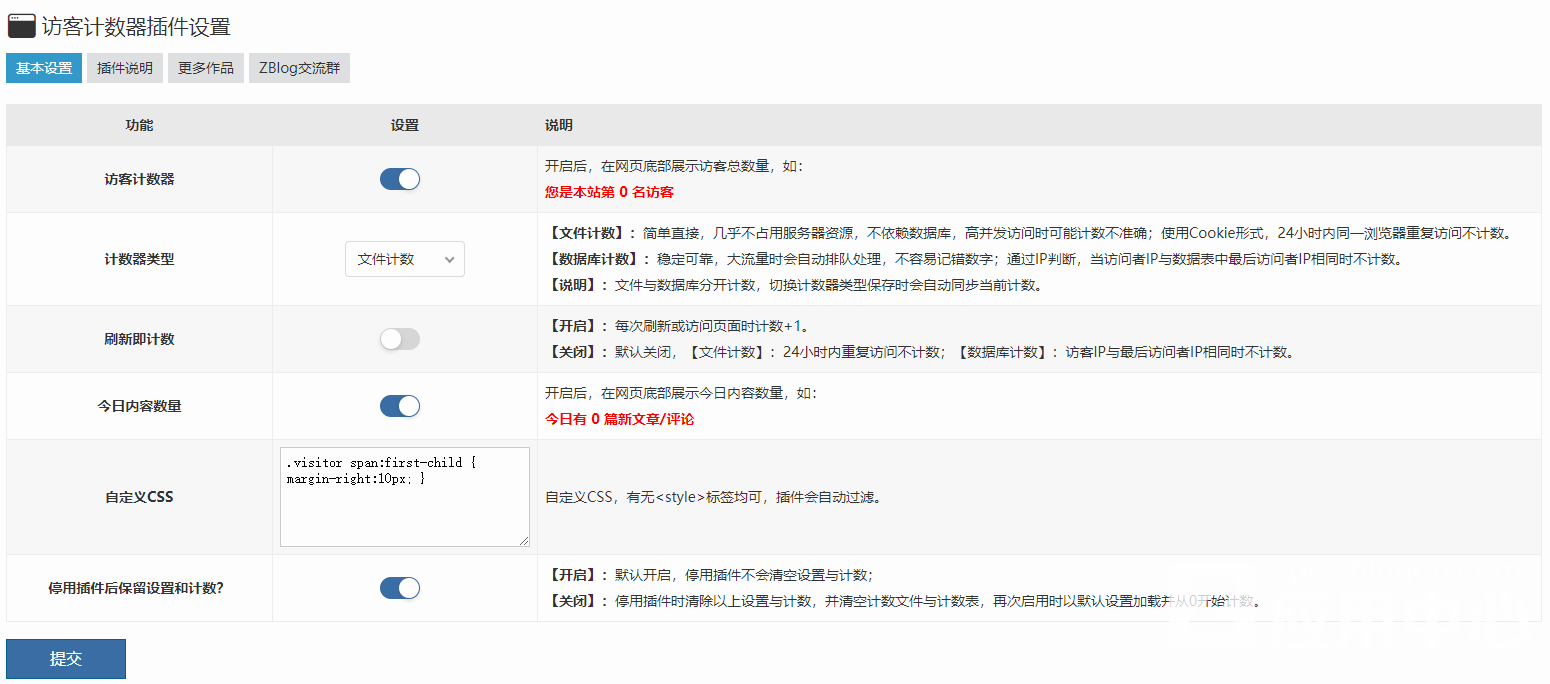Click the chevron arrow in the 计数器类型 select
Image resolution: width=1550 pixels, height=684 pixels.
pyautogui.click(x=449, y=259)
